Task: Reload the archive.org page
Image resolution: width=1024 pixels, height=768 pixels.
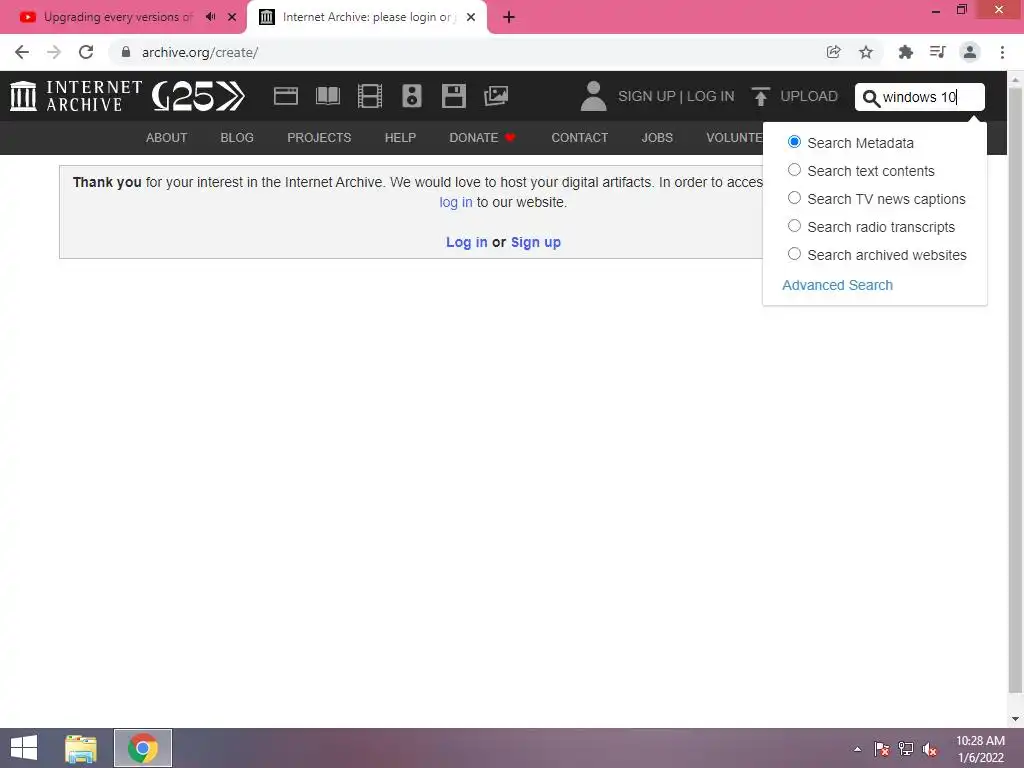Action: [86, 52]
